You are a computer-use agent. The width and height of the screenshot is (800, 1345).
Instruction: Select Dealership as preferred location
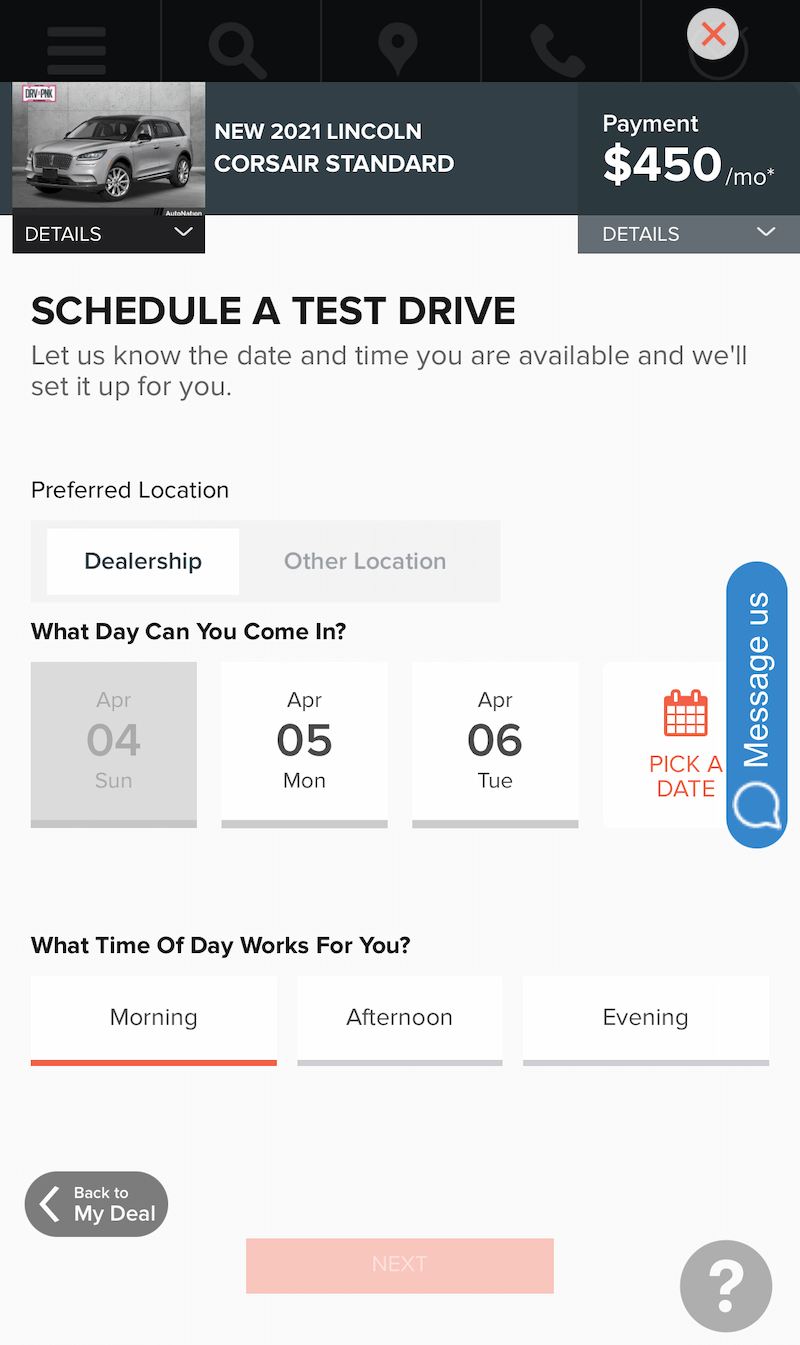click(x=143, y=561)
